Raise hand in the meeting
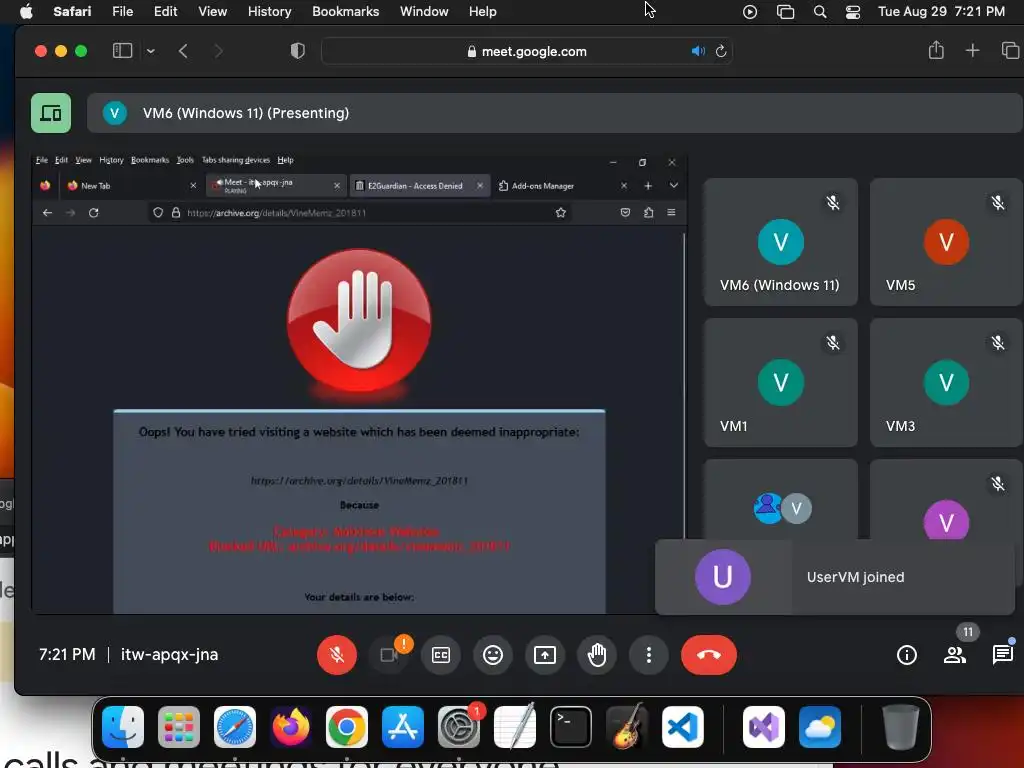The height and width of the screenshot is (768, 1024). pyautogui.click(x=597, y=654)
